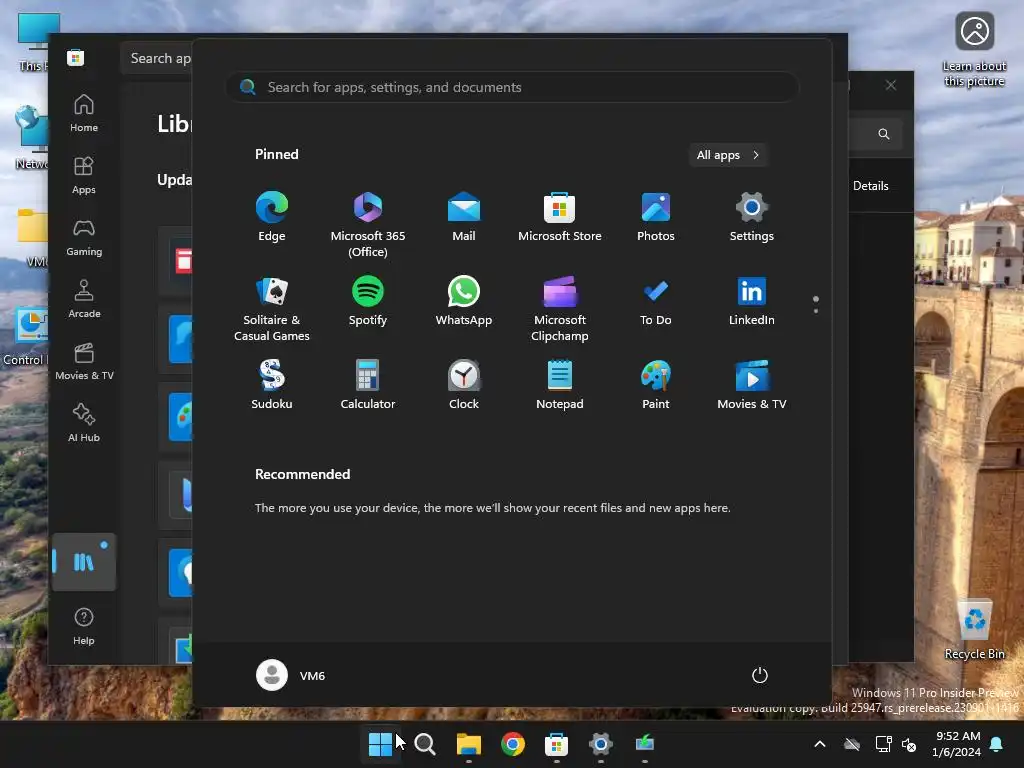Switch to Gaming in Store sidebar

pos(84,238)
